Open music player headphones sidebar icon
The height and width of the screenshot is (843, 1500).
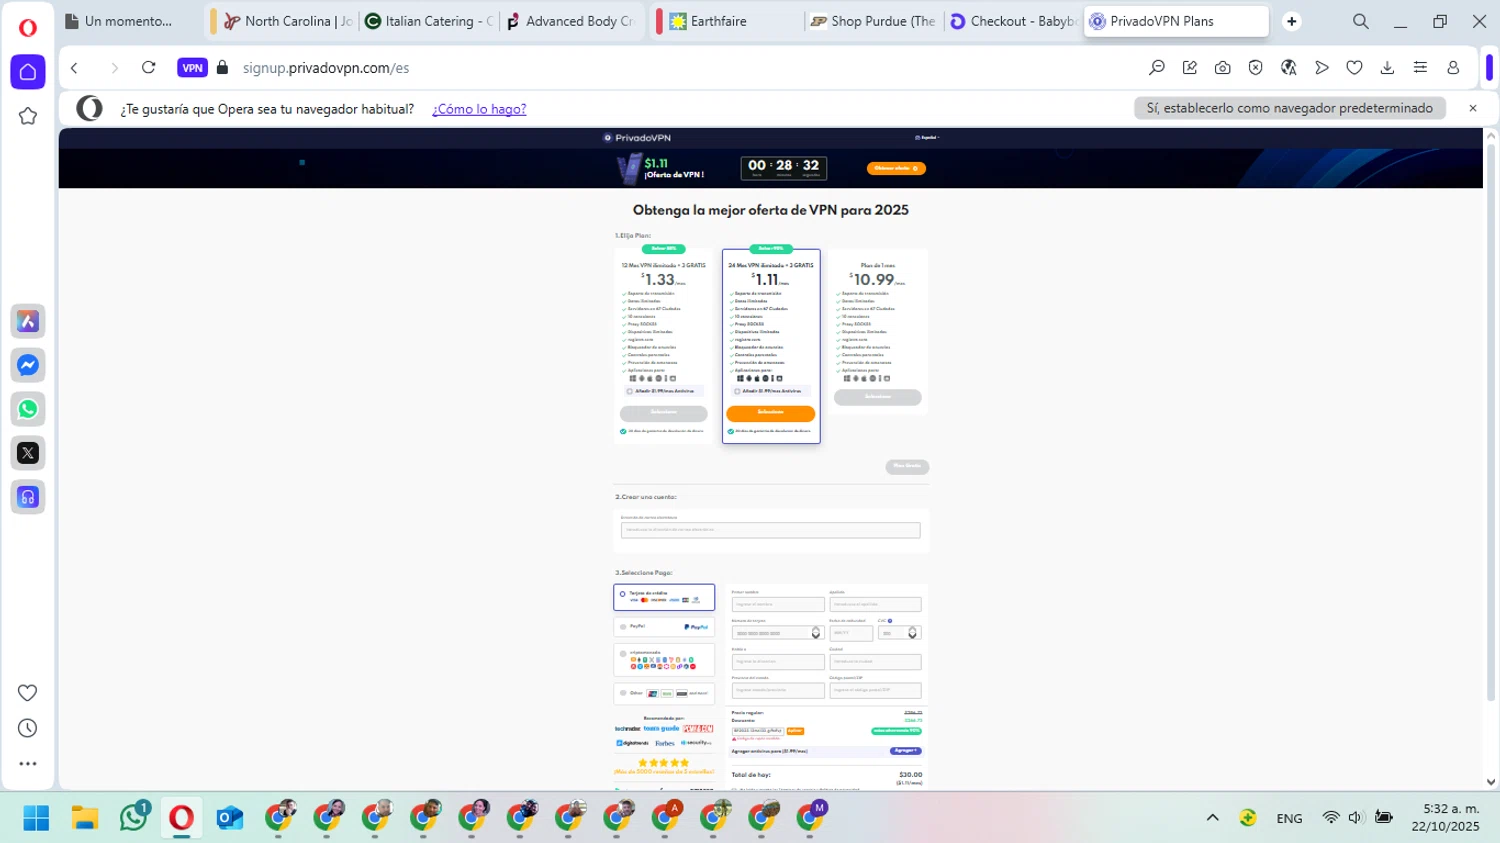[28, 497]
